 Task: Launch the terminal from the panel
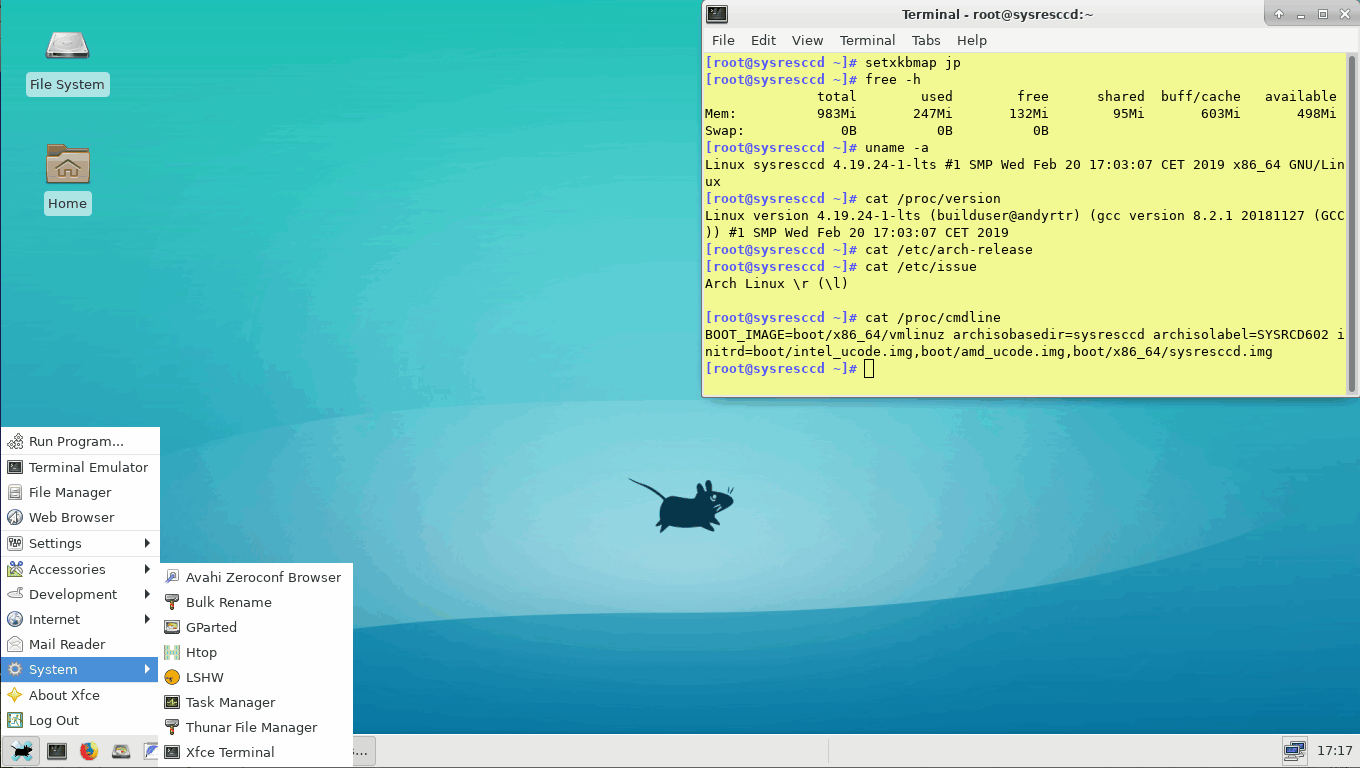pos(57,750)
